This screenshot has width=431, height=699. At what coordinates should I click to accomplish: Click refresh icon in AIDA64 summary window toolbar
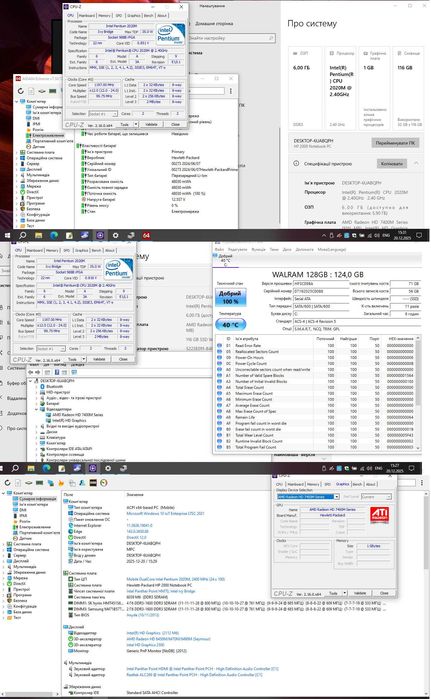point(7,483)
